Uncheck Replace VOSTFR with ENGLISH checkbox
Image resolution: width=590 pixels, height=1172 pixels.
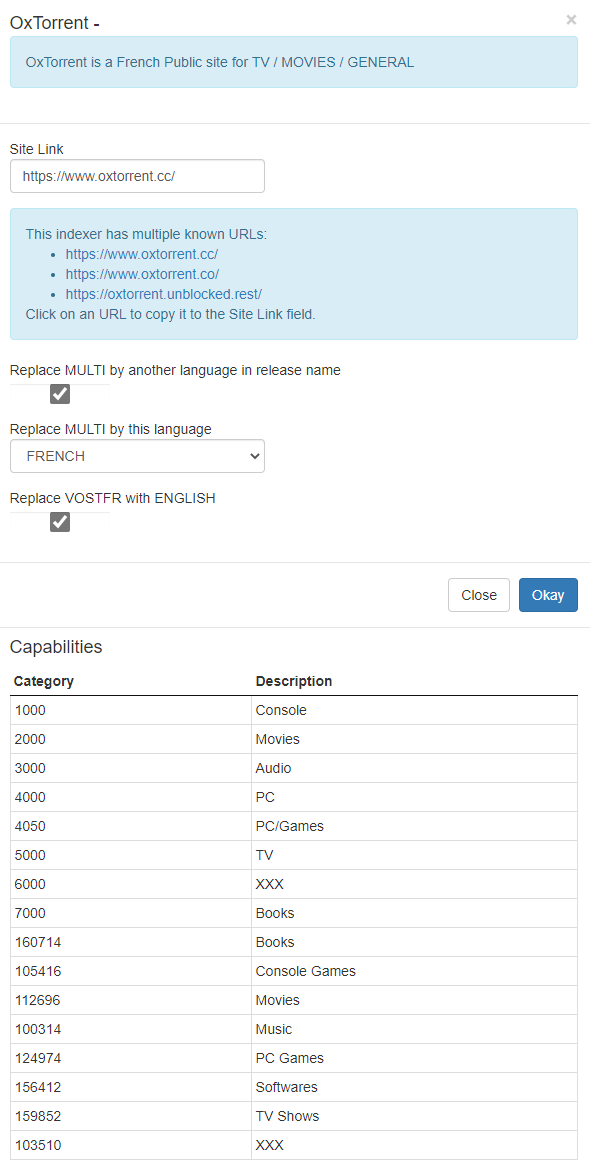point(60,522)
